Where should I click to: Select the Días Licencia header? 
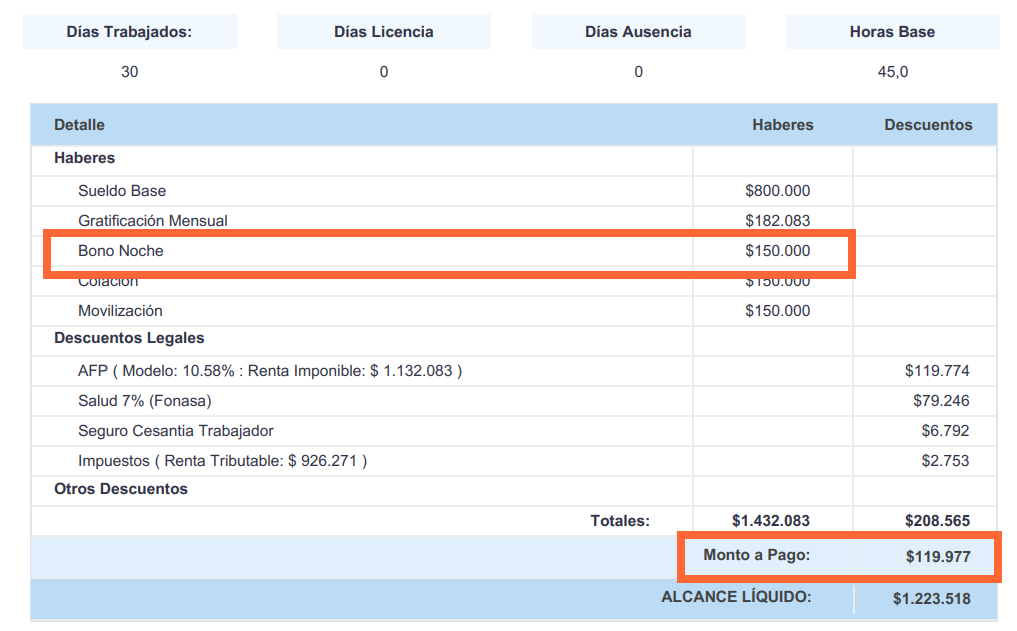pyautogui.click(x=384, y=31)
